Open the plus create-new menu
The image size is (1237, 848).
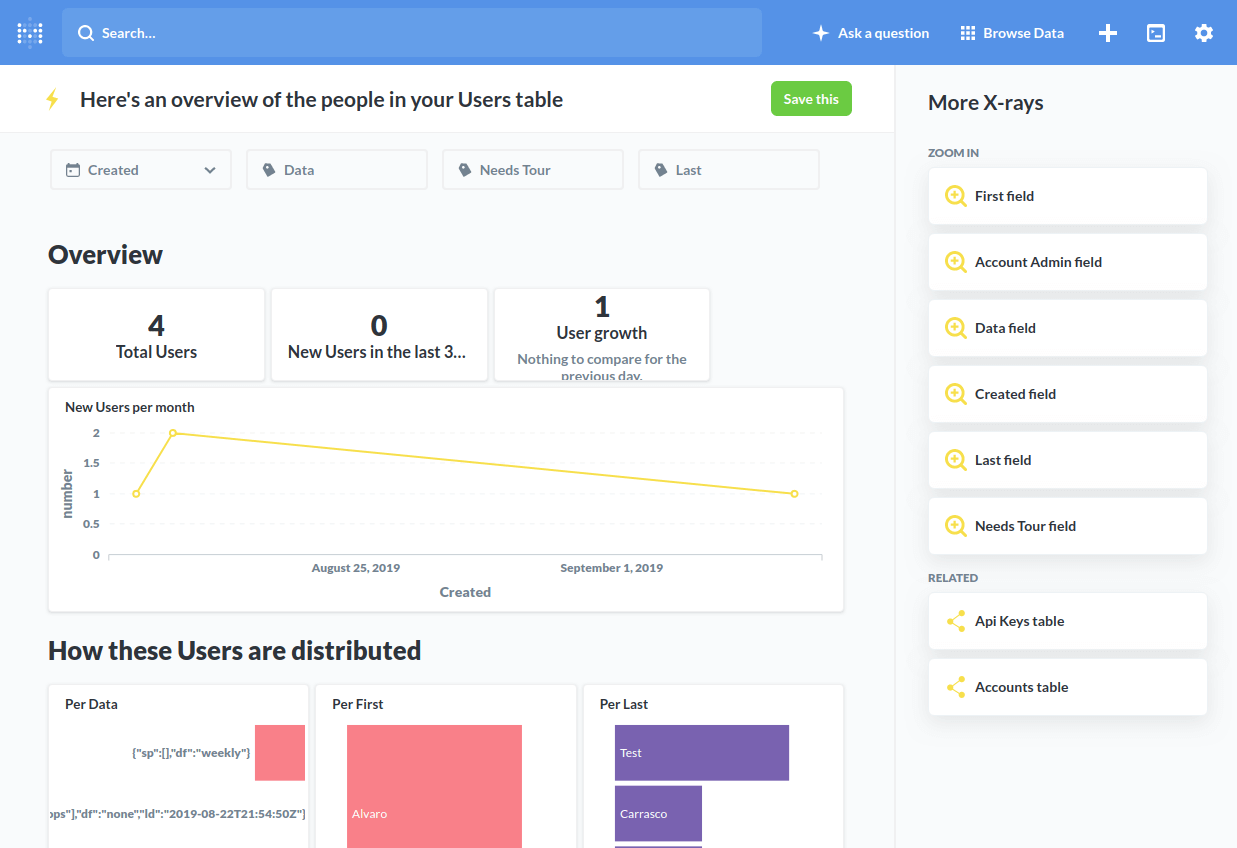[1107, 33]
